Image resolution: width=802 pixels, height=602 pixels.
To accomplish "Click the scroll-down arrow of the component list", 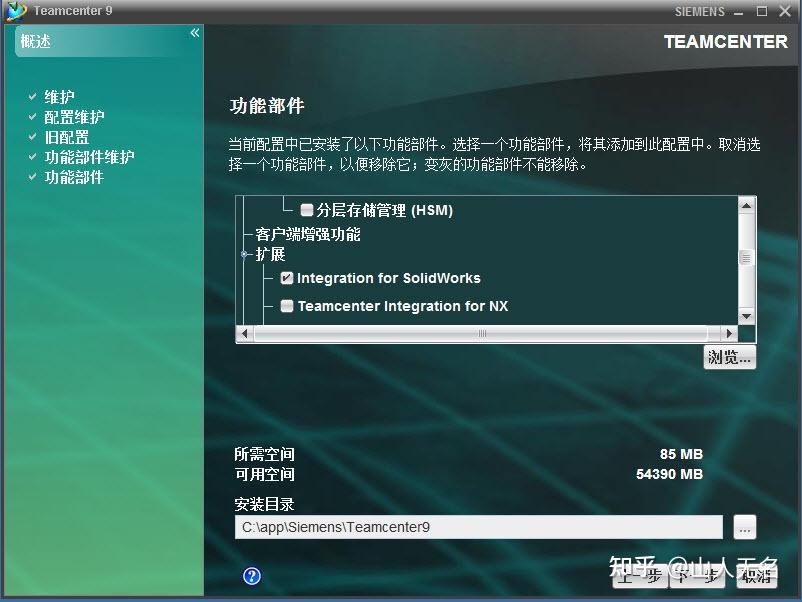I will pyautogui.click(x=745, y=317).
